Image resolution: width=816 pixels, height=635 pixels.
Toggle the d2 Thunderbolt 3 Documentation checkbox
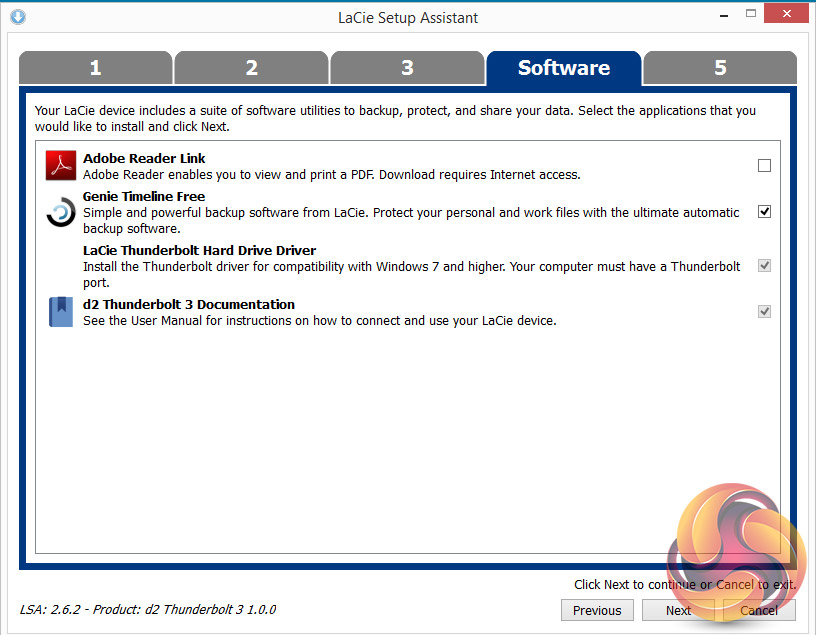coord(764,311)
